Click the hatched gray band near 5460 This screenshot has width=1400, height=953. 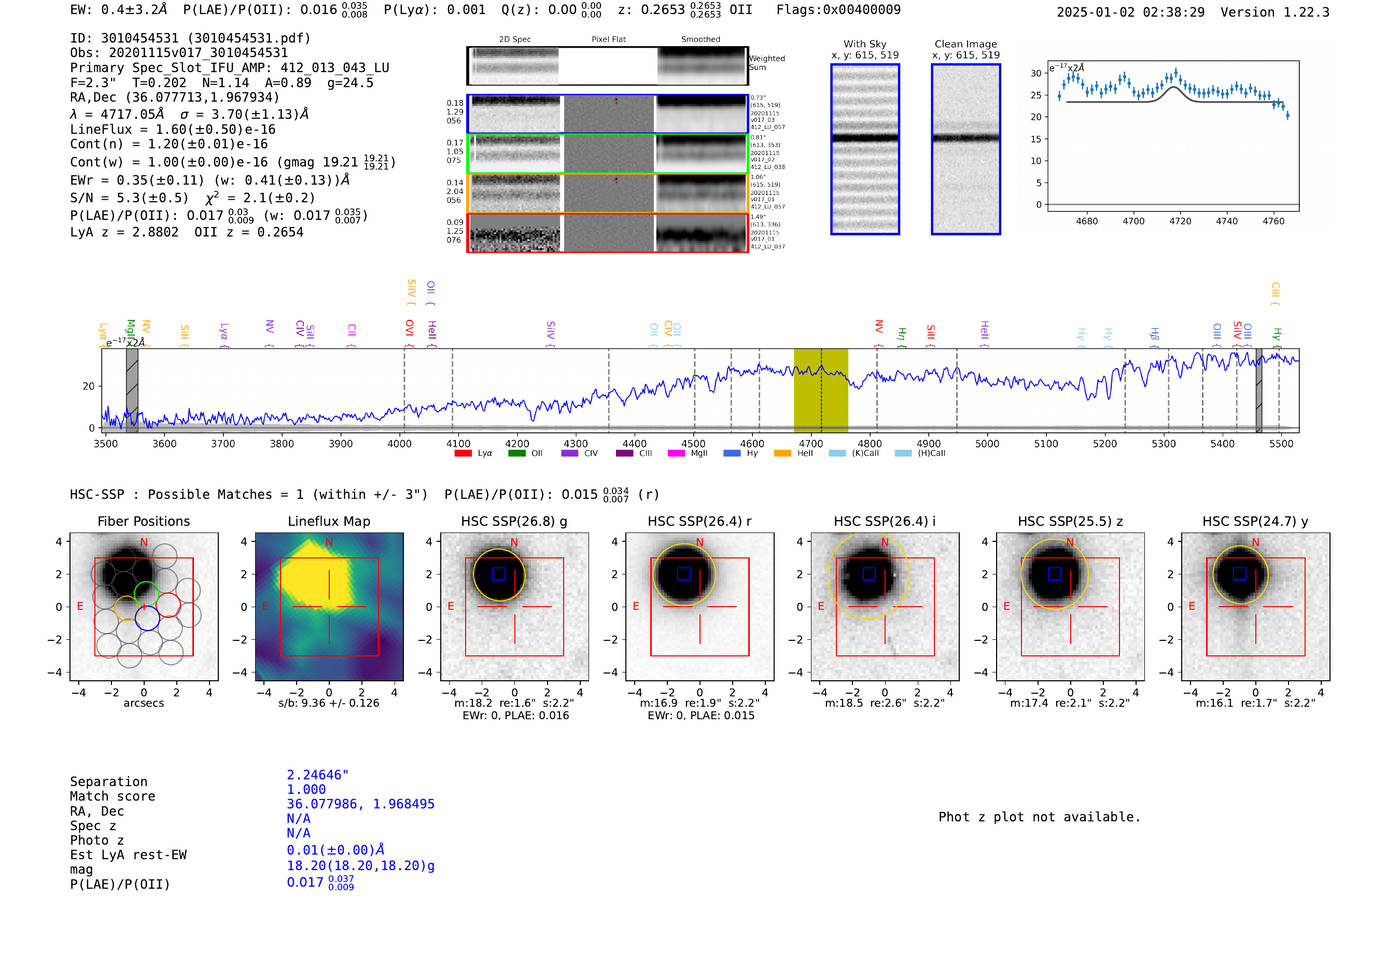(x=1259, y=390)
